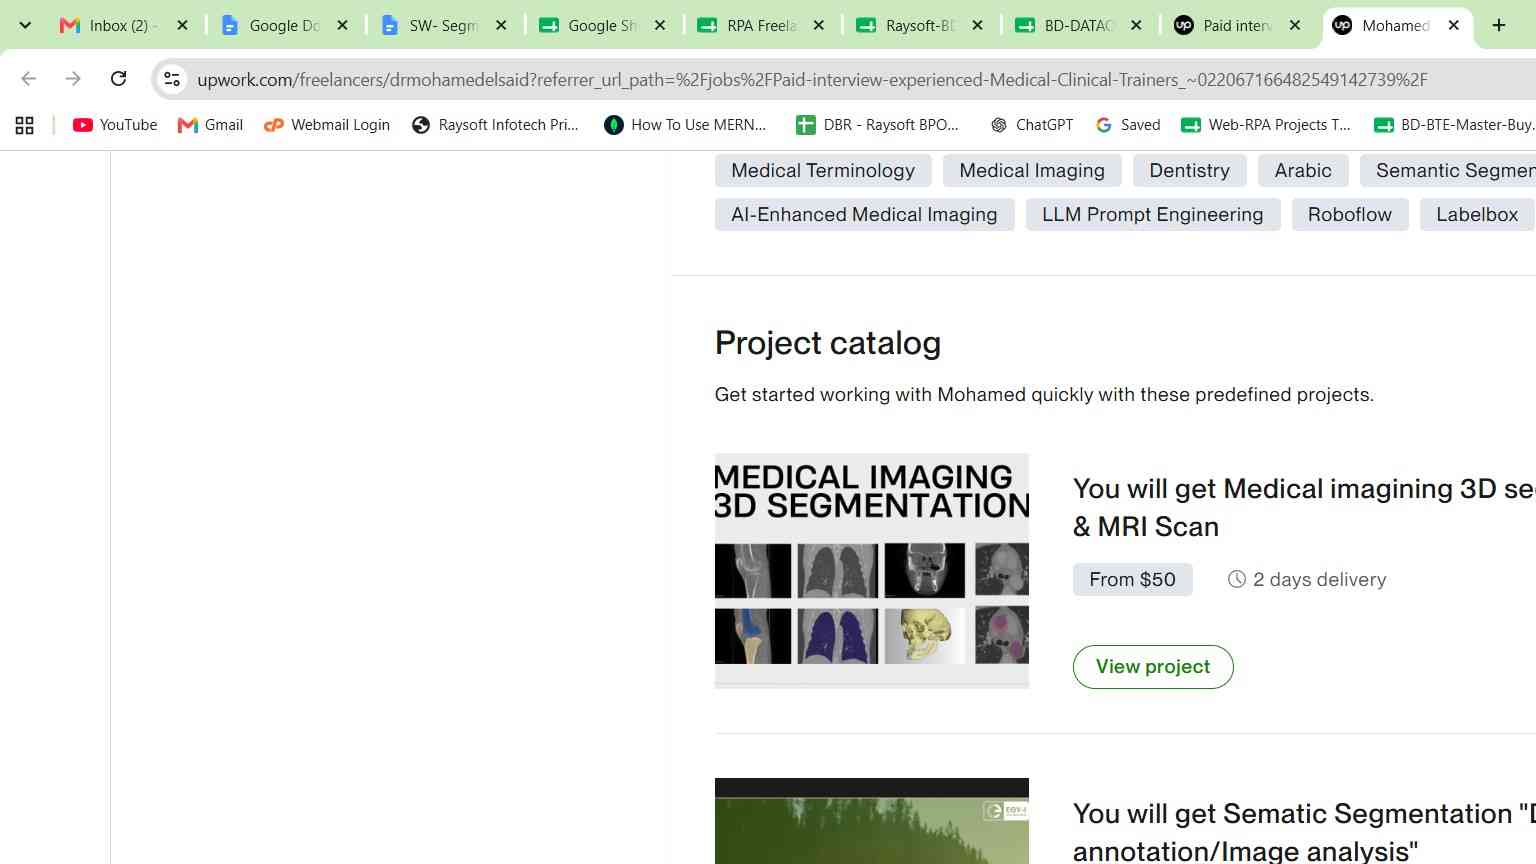Close the Inbox (2) Gmail tab
The height and width of the screenshot is (864, 1536).
(x=182, y=26)
